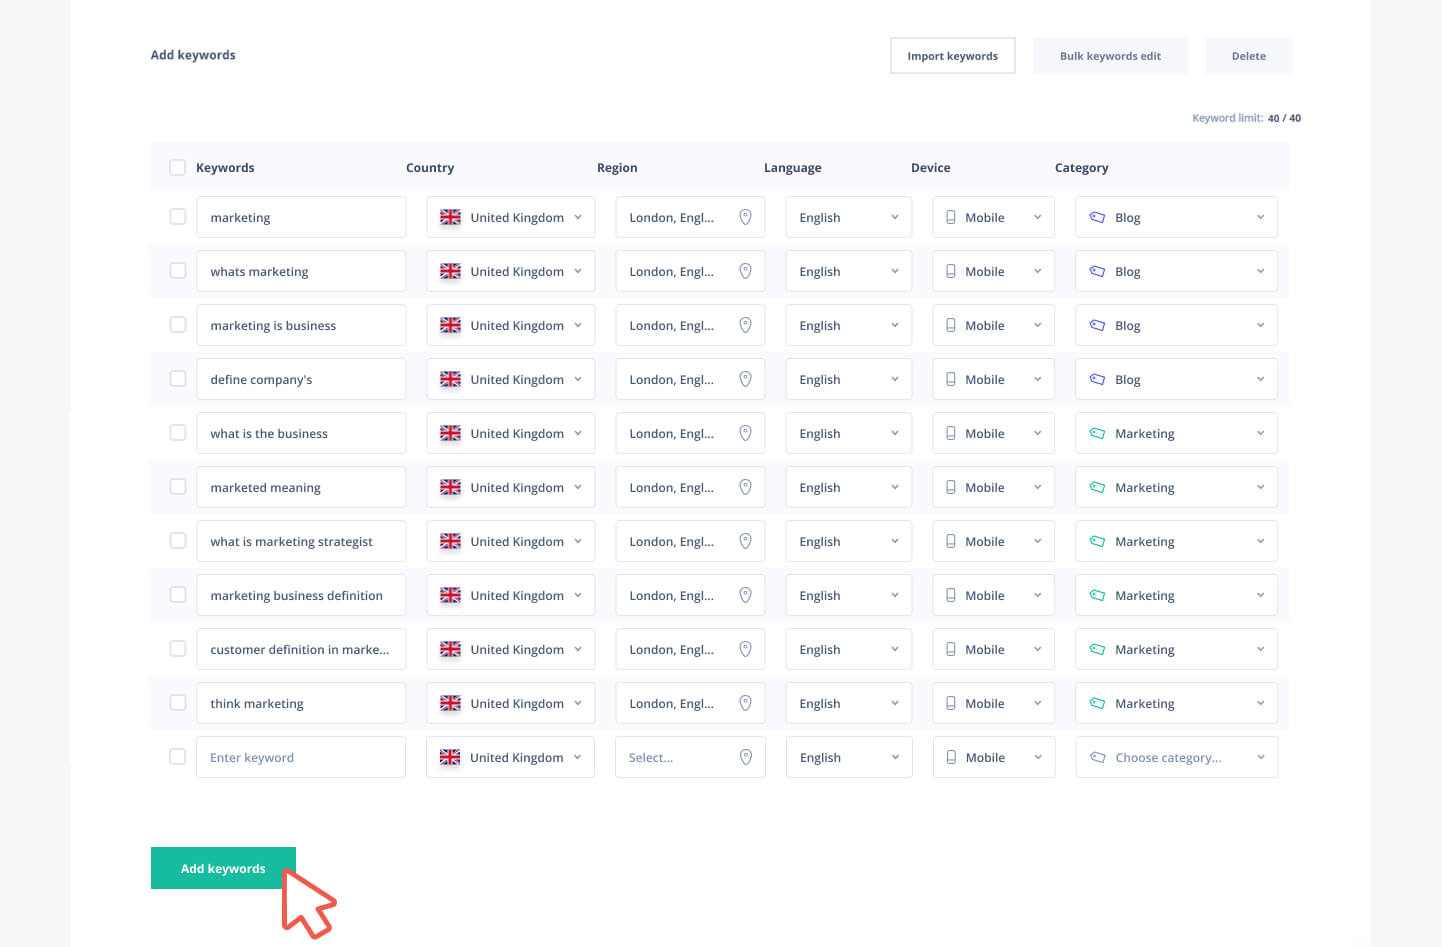Open Bulk keywords edit

tap(1110, 56)
